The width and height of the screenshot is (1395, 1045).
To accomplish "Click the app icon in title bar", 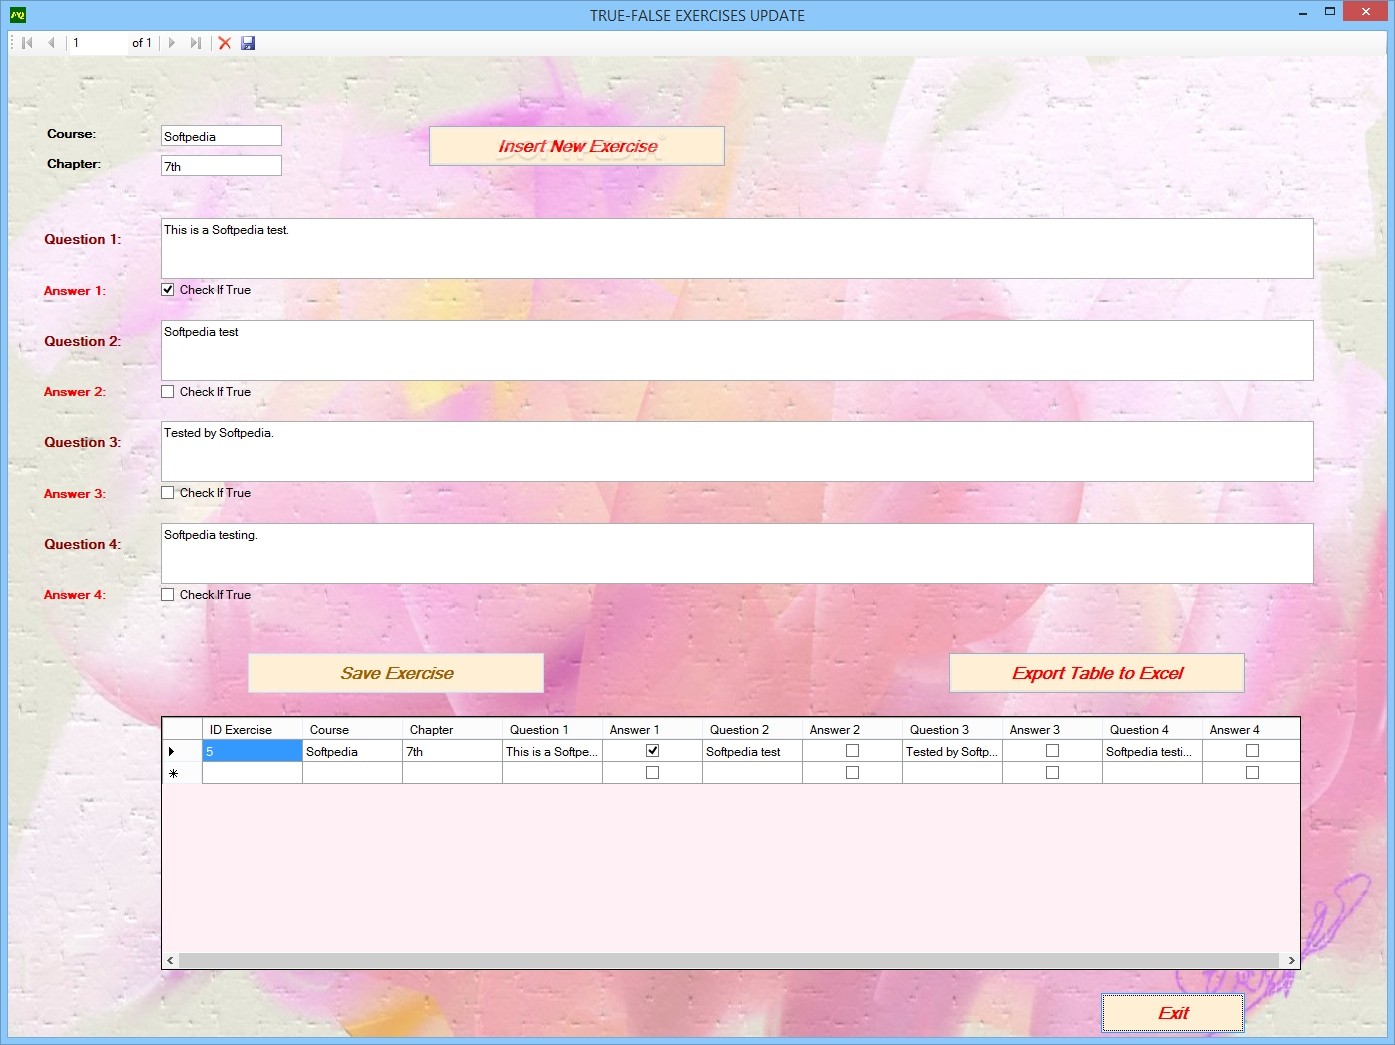I will pos(17,15).
